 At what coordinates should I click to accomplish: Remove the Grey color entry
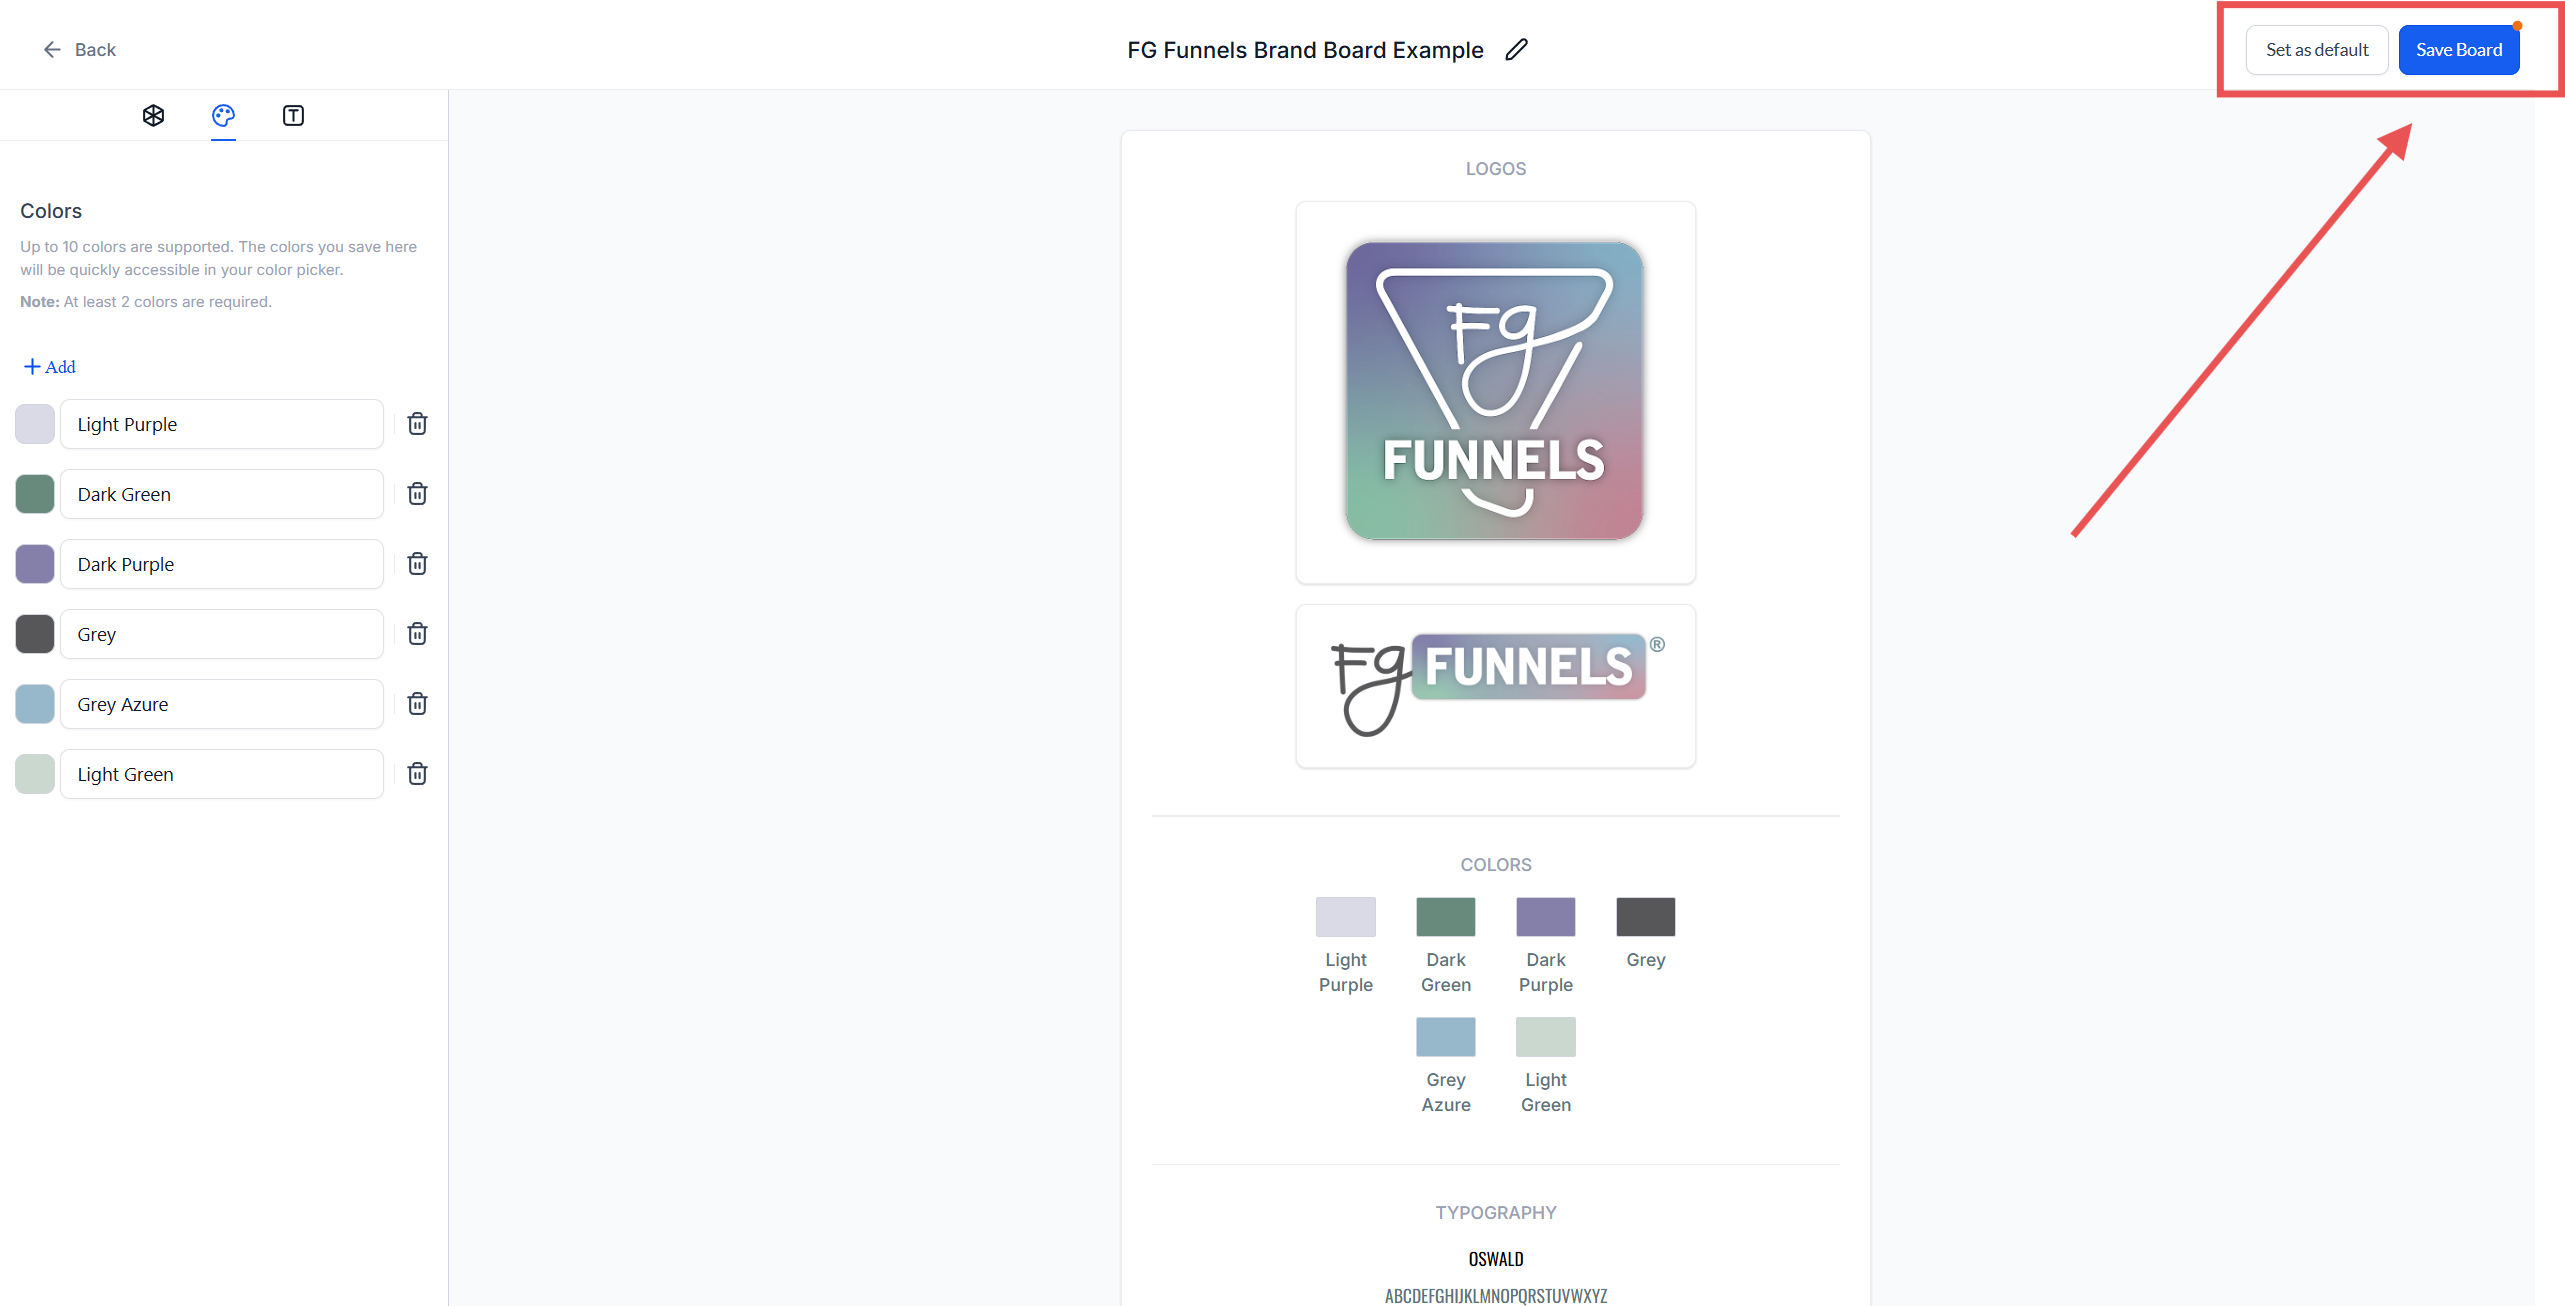(417, 634)
